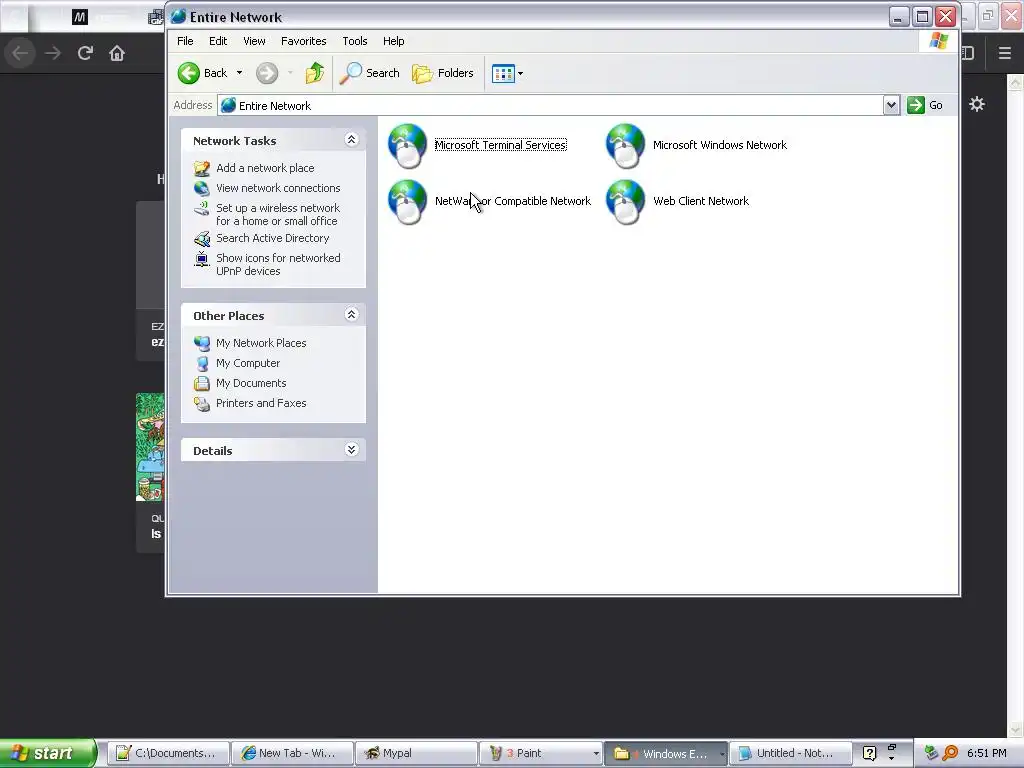Click the network tray icon
The height and width of the screenshot is (768, 1024).
931,753
